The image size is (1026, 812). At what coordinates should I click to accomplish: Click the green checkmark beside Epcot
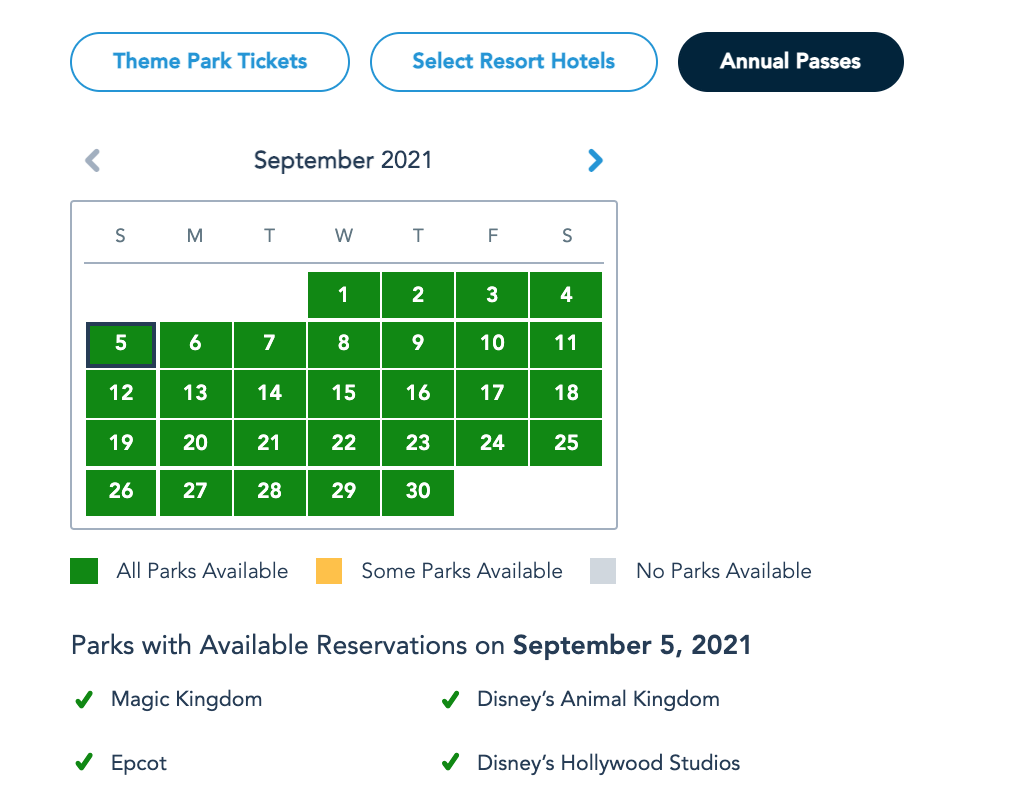84,763
